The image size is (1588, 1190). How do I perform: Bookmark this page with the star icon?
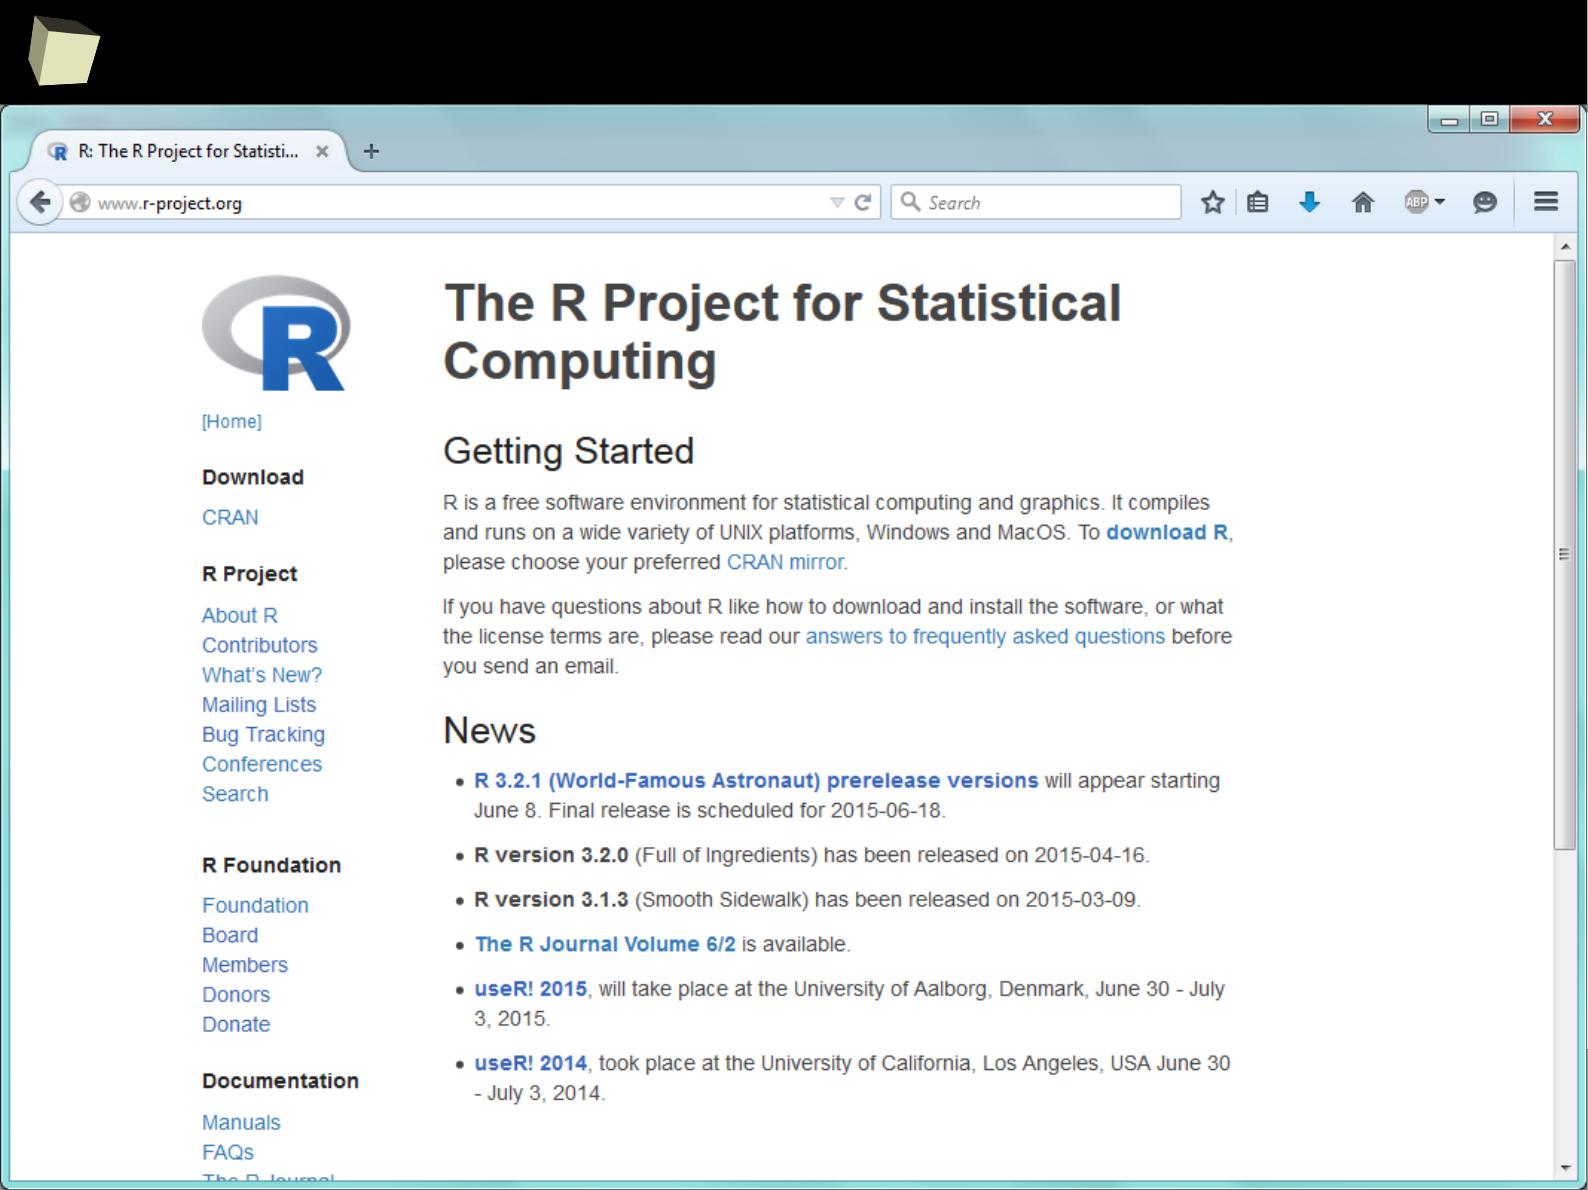1212,202
